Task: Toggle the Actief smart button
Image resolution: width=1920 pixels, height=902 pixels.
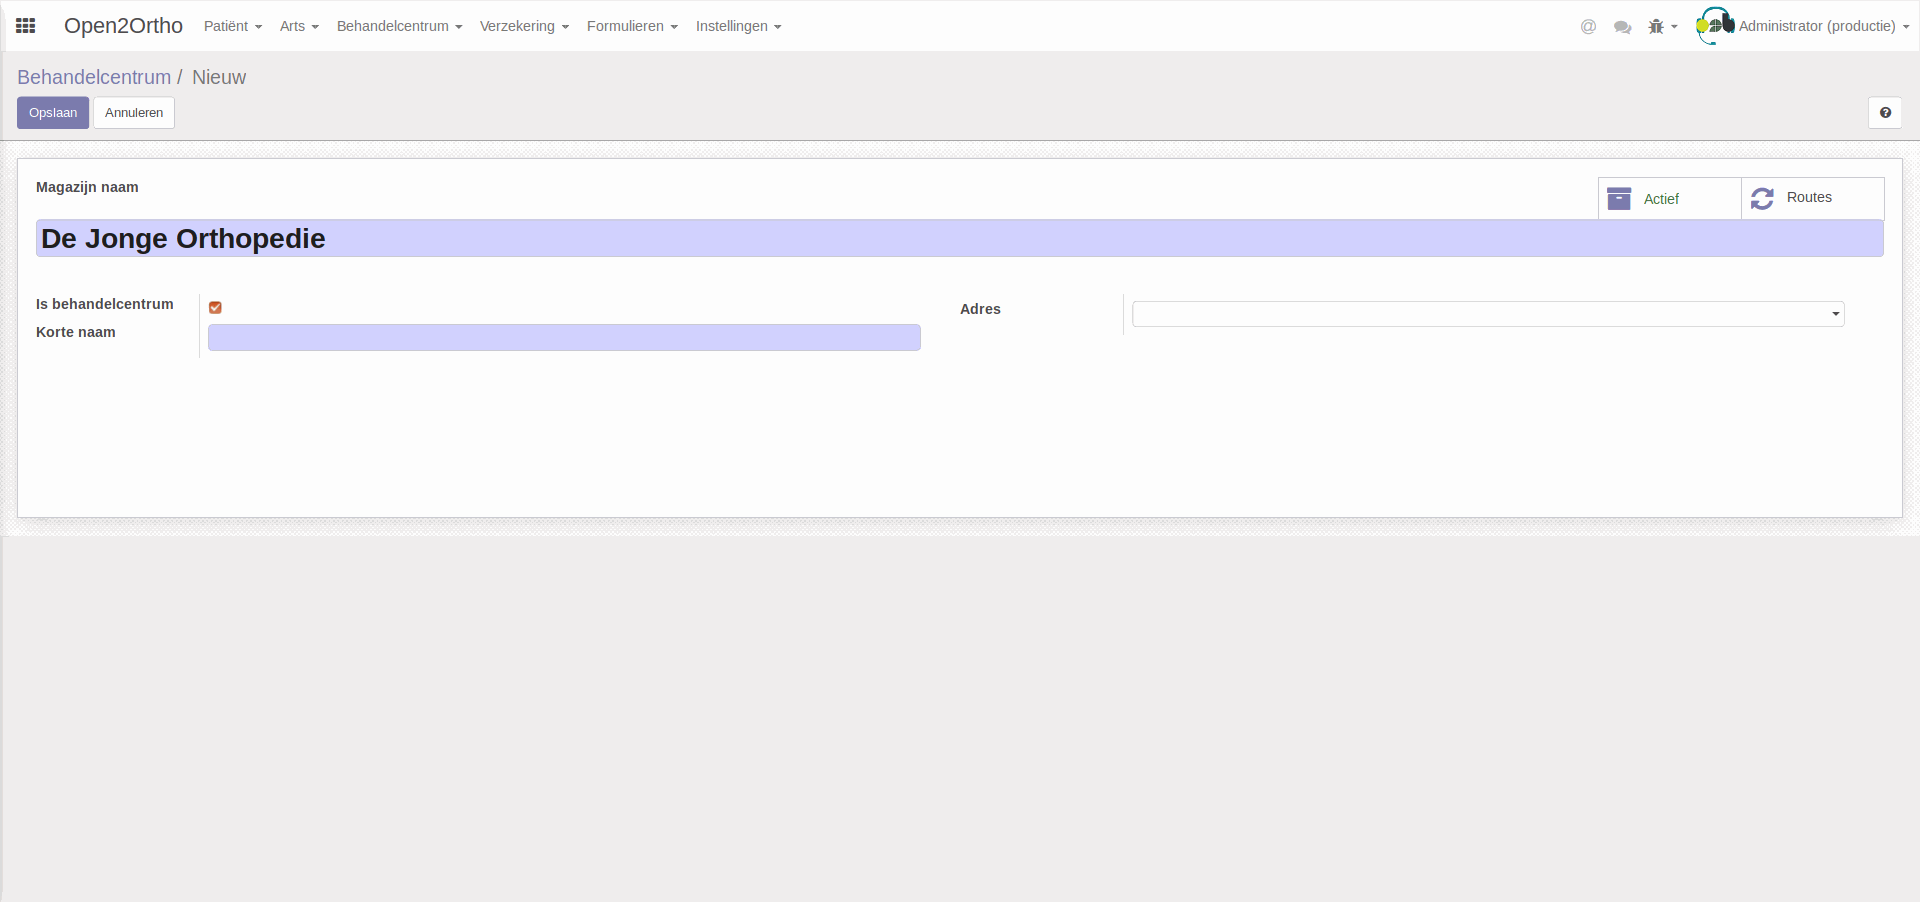Action: [x=1660, y=198]
